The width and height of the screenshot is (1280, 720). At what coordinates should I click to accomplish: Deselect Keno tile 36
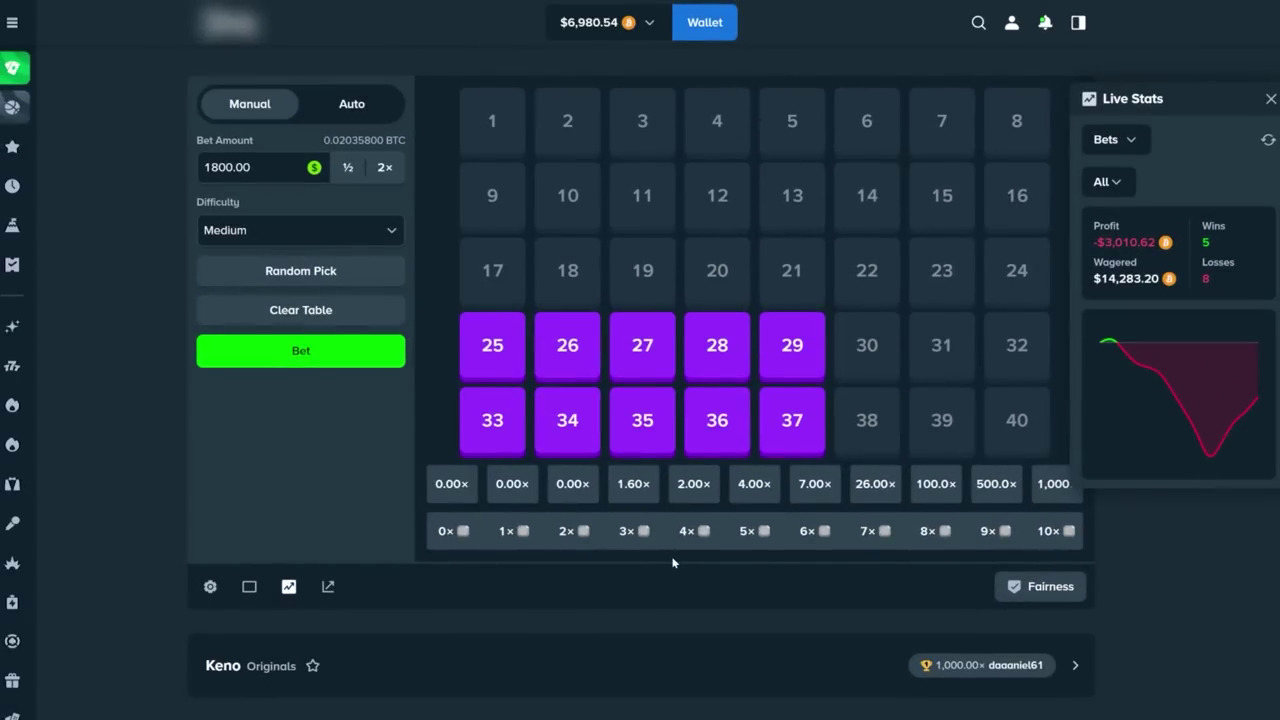[x=717, y=421]
